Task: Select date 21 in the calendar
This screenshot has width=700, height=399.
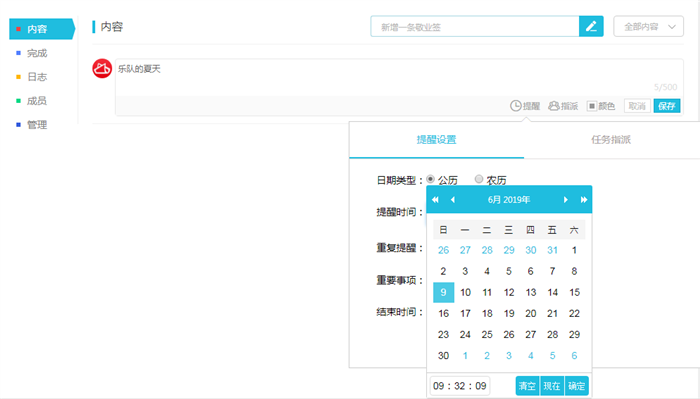Action: (552, 313)
